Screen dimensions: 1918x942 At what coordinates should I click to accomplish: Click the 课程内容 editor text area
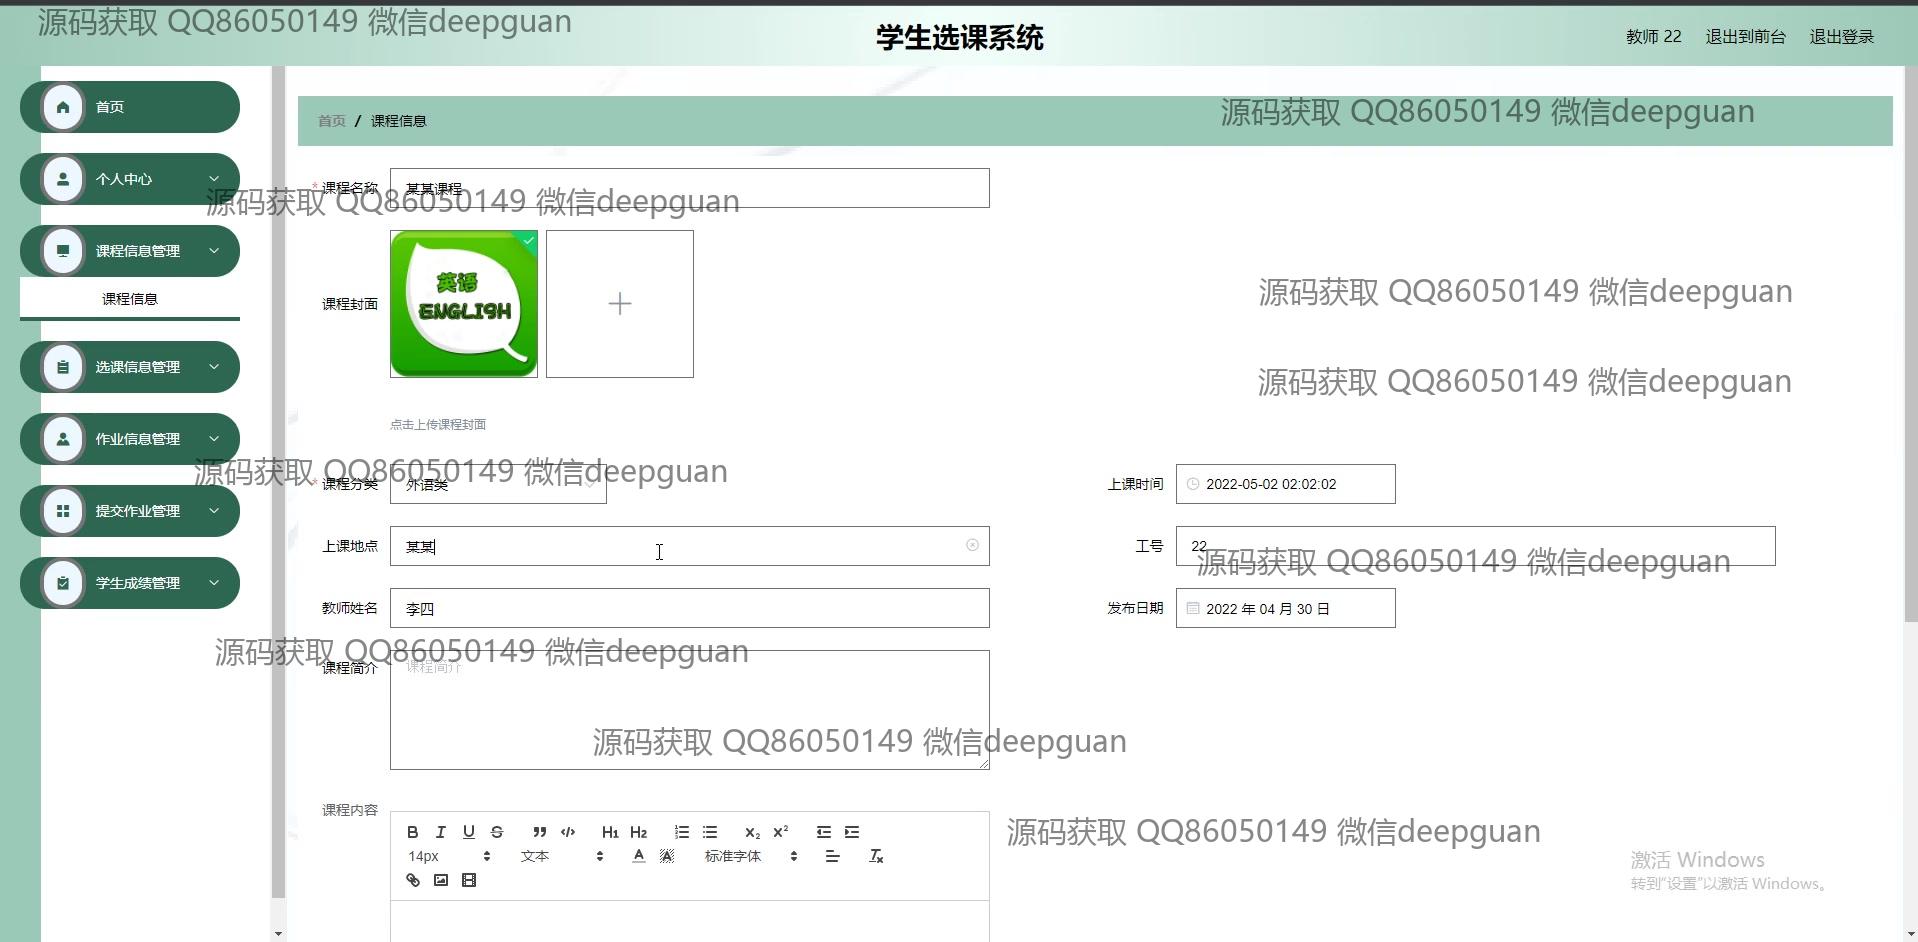coord(690,921)
